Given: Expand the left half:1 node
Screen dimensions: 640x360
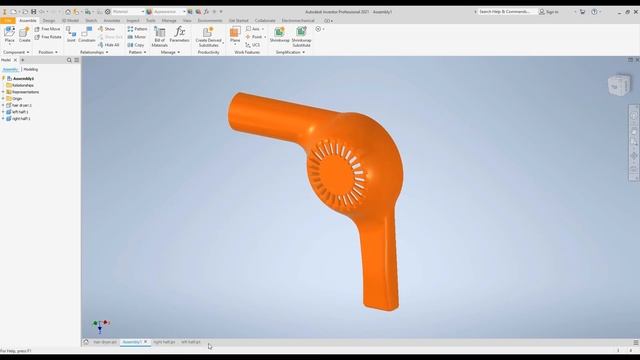Looking at the screenshot, I should click(3, 112).
